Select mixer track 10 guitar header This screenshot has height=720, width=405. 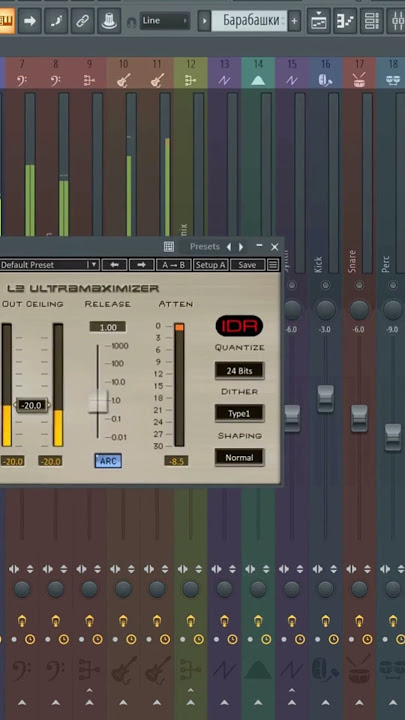click(x=124, y=73)
